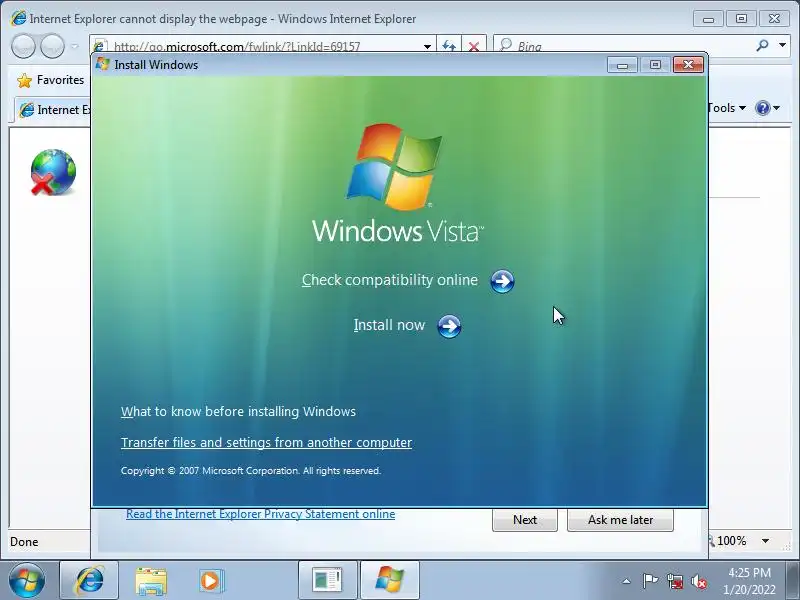
Task: Open the Favorites button with star
Action: click(51, 80)
